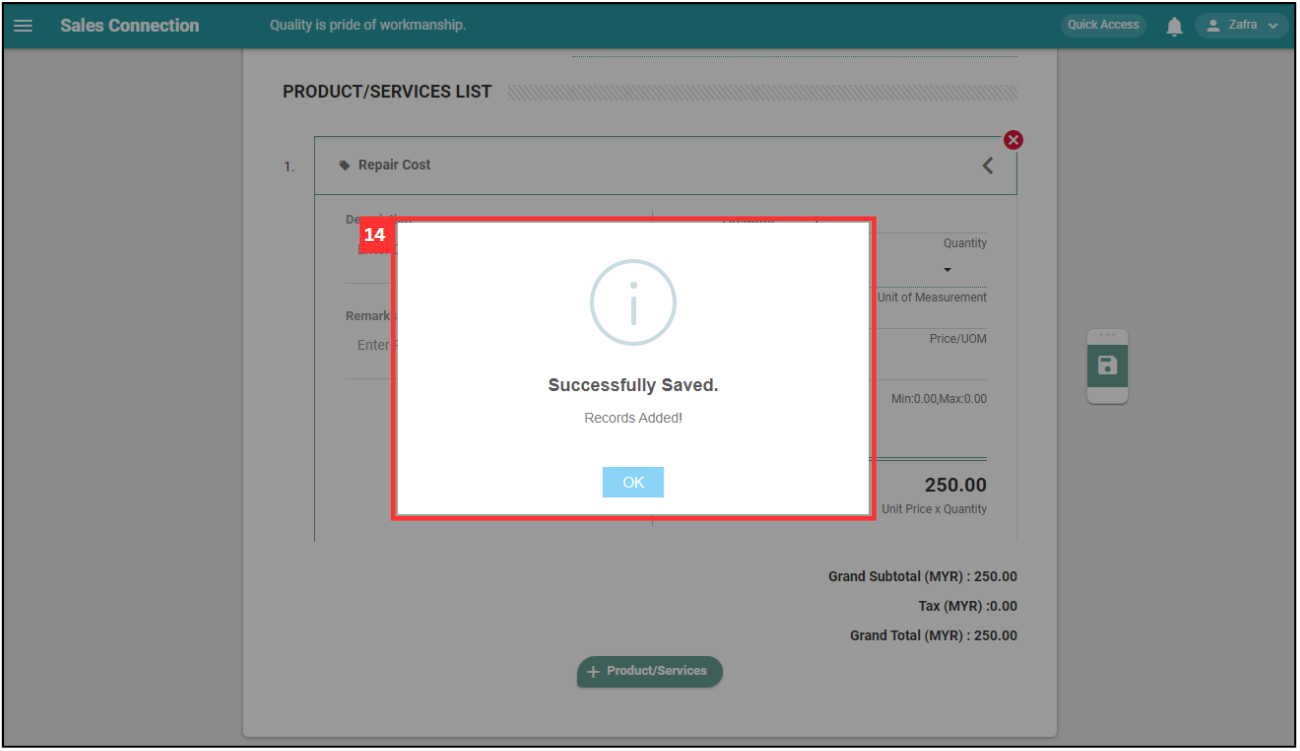Viewport: 1300px width, 751px height.
Task: Click the user avatar icon beside Zafra
Action: (1213, 26)
